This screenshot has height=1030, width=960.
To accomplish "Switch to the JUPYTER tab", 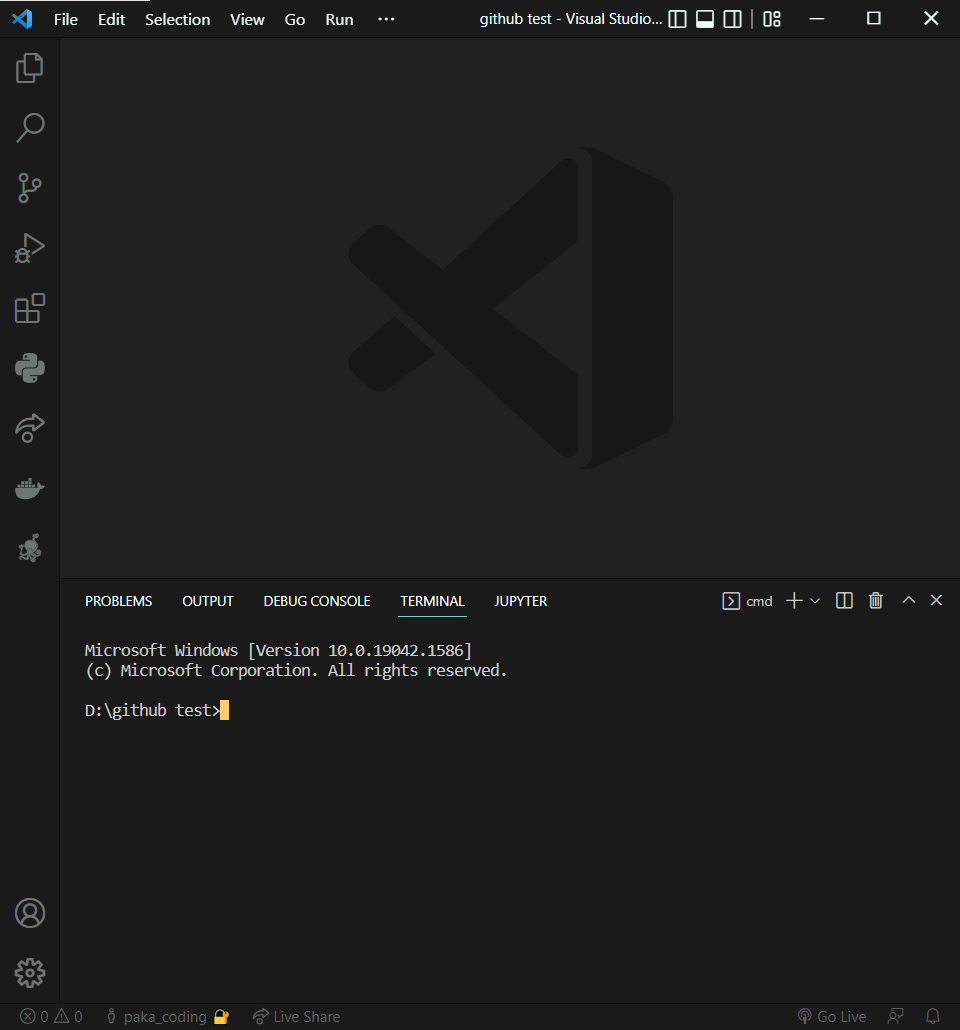I will tap(520, 601).
